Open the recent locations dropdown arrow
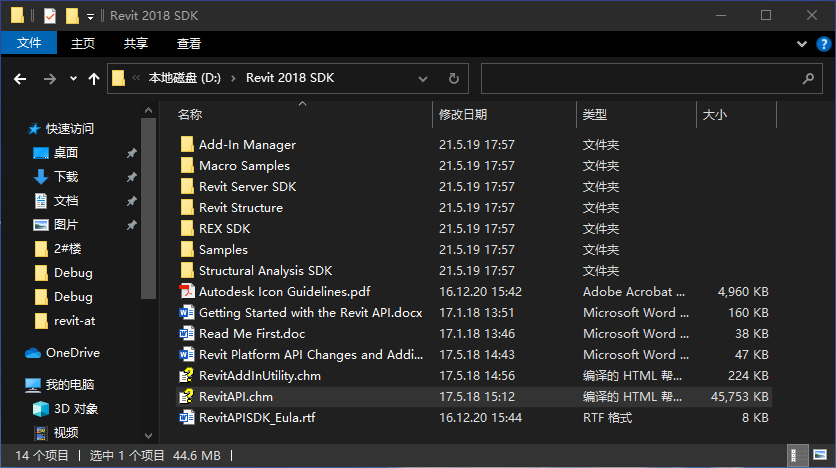This screenshot has width=836, height=468. [x=73, y=79]
